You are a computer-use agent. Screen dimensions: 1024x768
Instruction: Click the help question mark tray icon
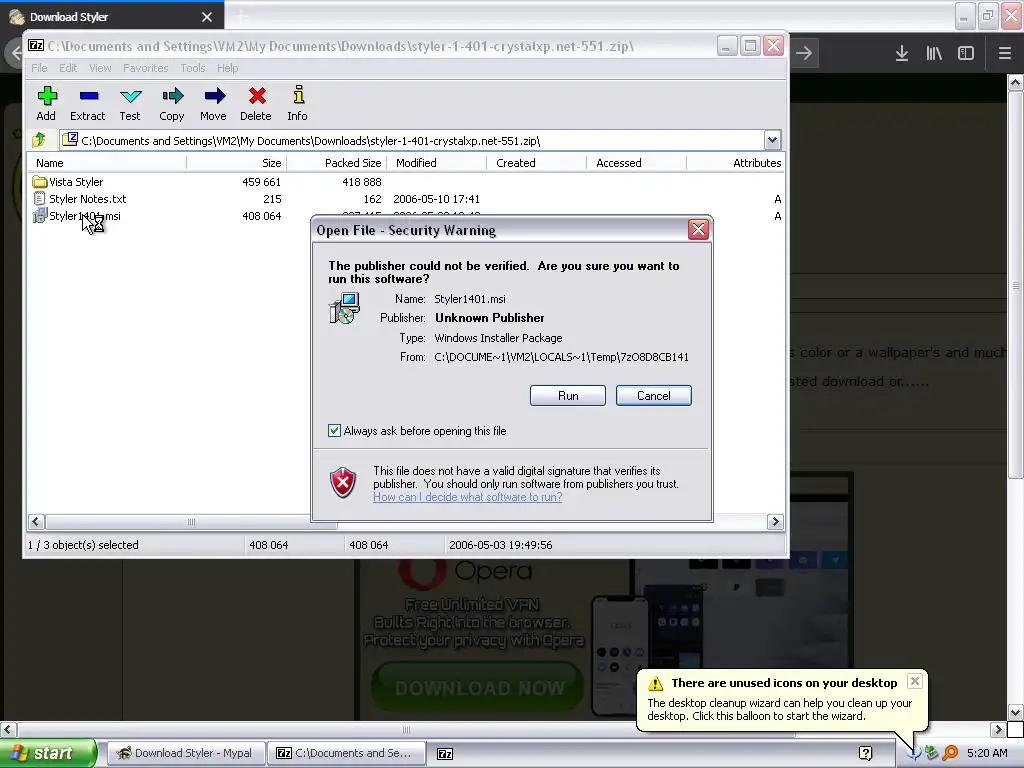pos(865,754)
